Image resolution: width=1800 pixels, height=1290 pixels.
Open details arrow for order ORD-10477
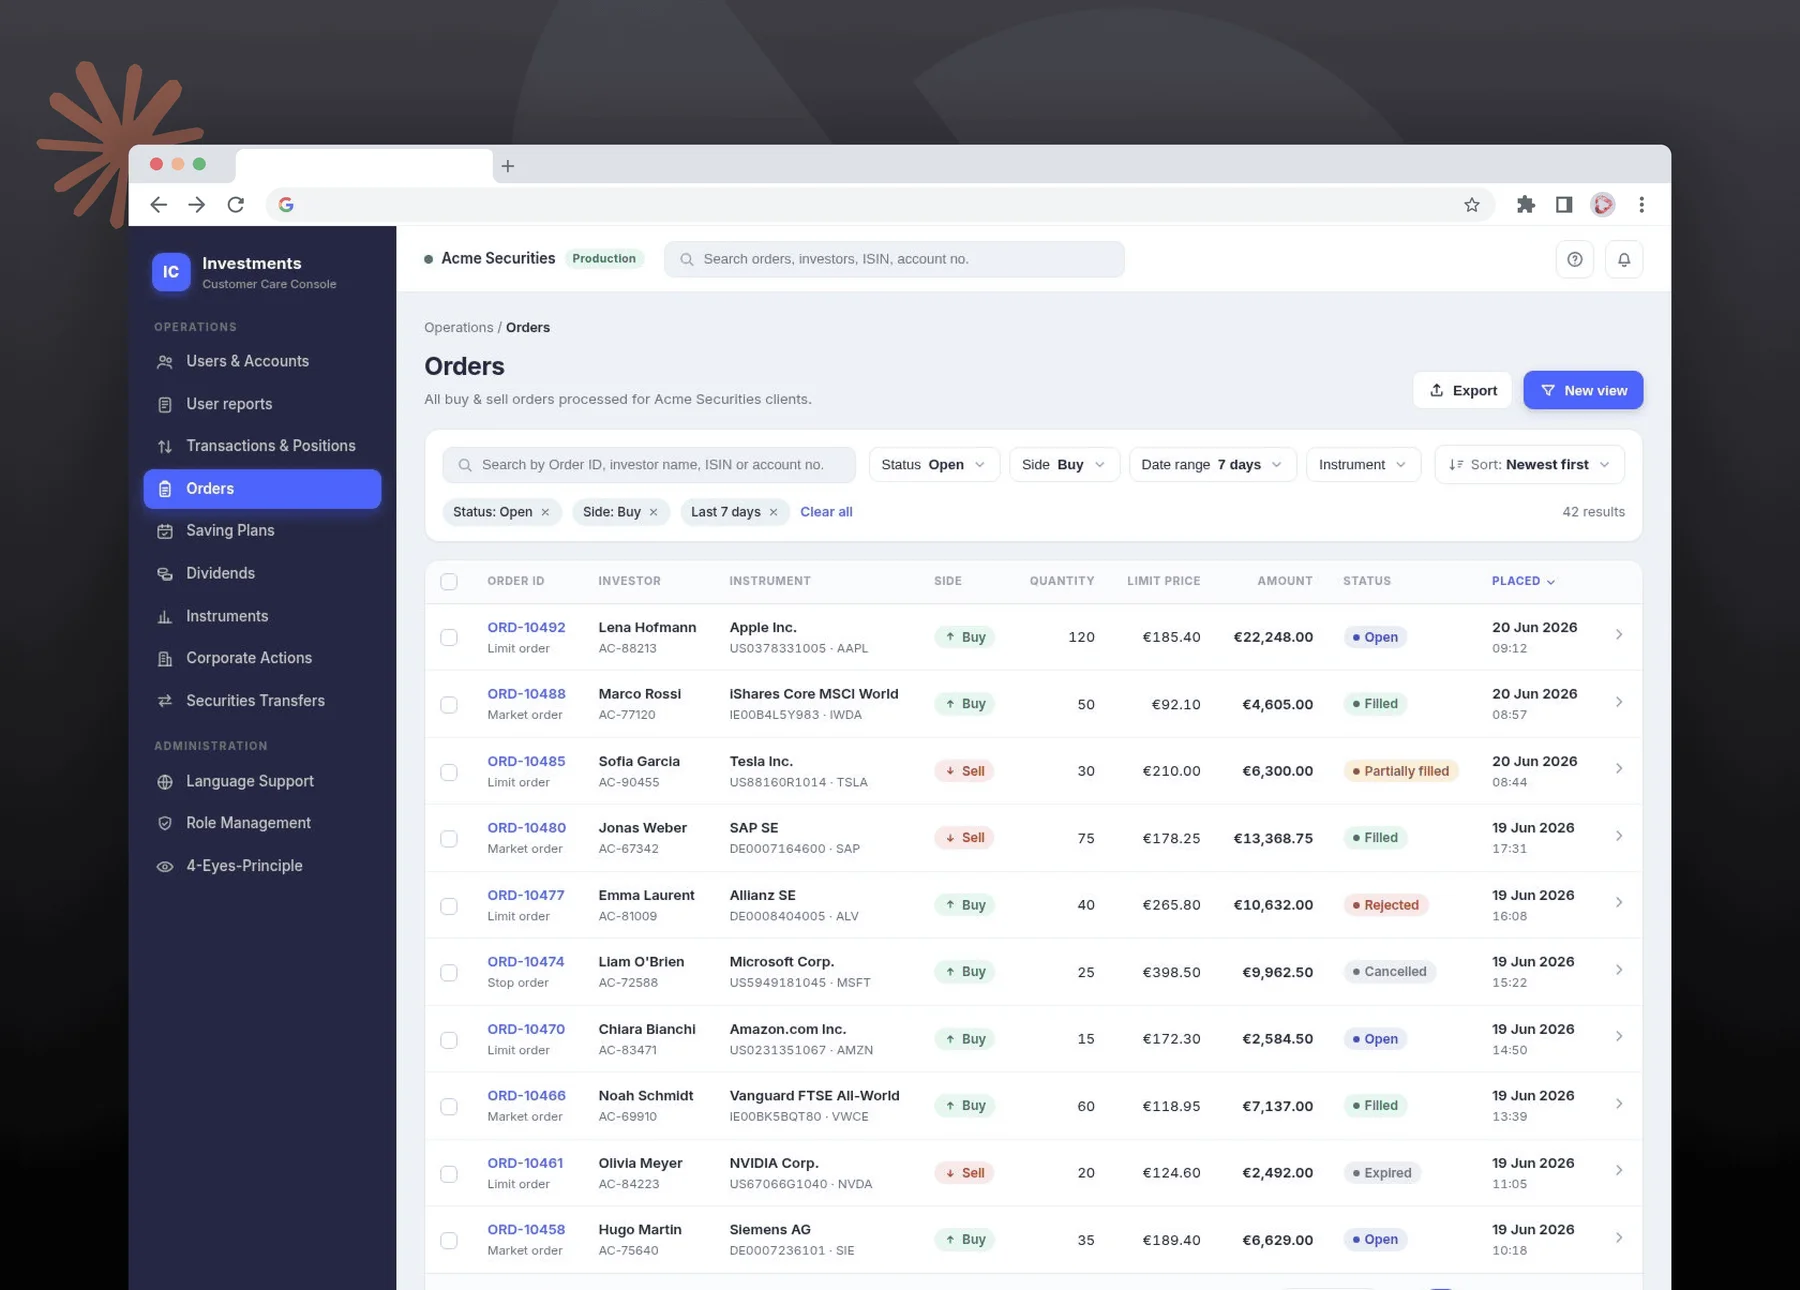[x=1619, y=903]
